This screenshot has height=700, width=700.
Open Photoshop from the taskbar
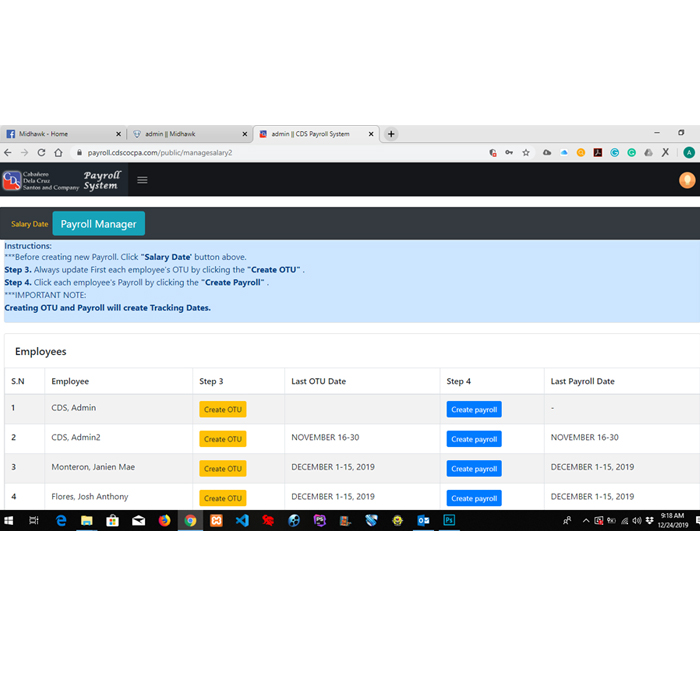pyautogui.click(x=449, y=521)
